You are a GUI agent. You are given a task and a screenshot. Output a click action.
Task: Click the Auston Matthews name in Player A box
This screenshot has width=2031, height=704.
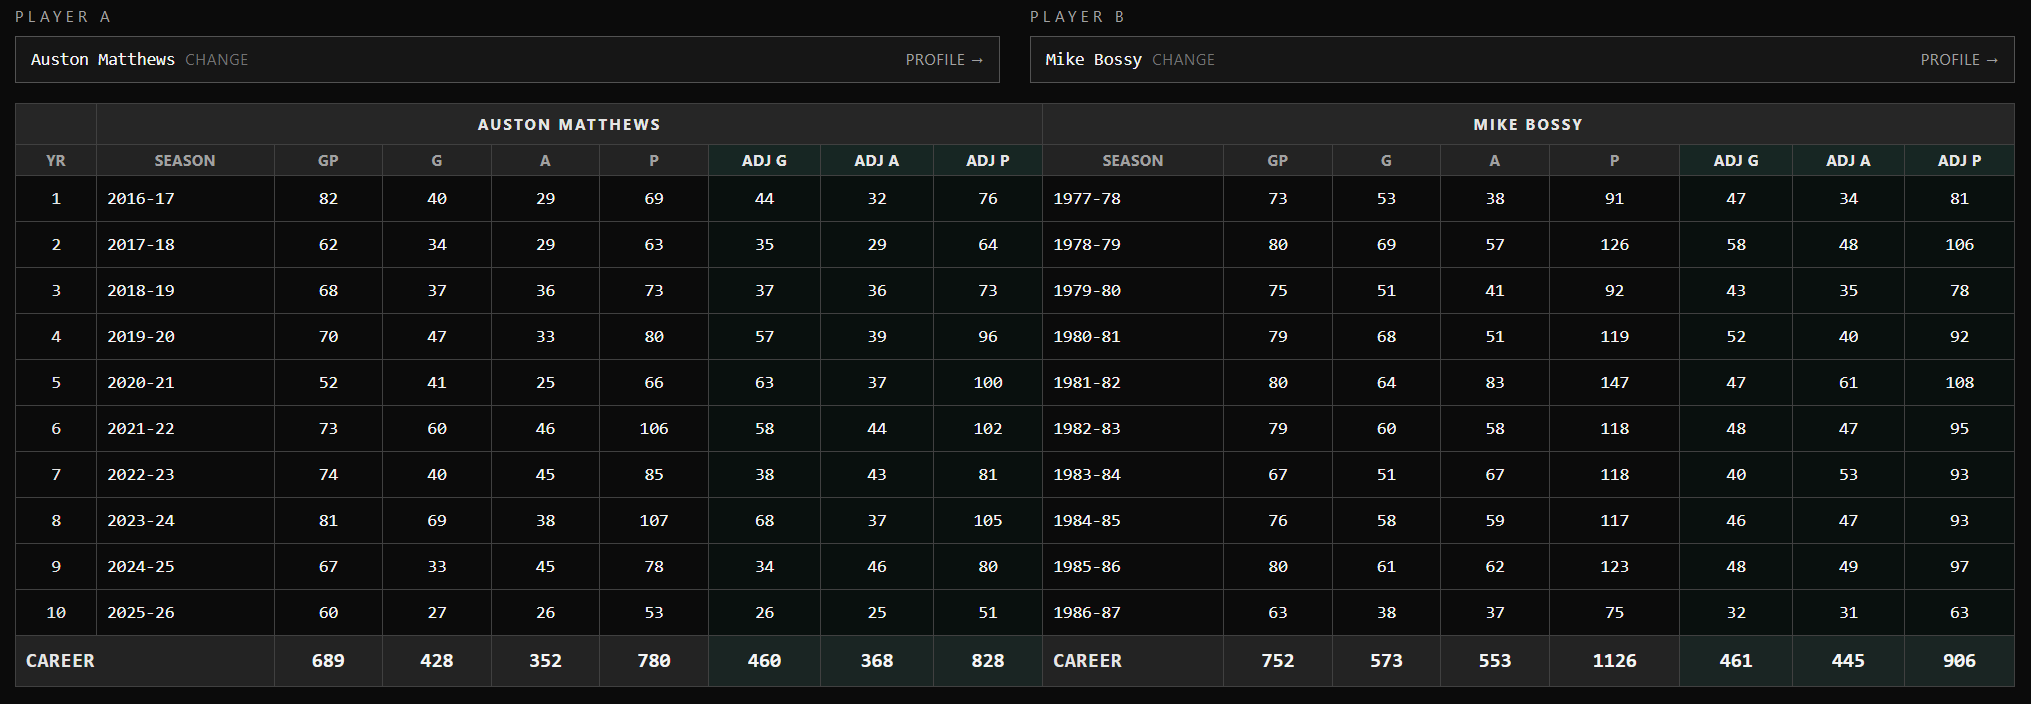point(102,60)
